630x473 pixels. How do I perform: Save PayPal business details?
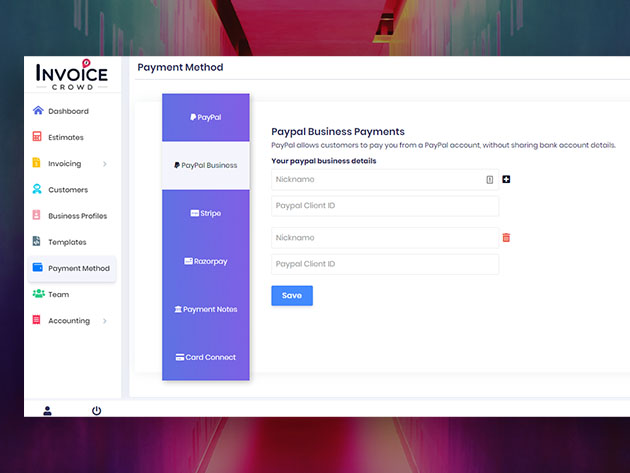coord(292,296)
